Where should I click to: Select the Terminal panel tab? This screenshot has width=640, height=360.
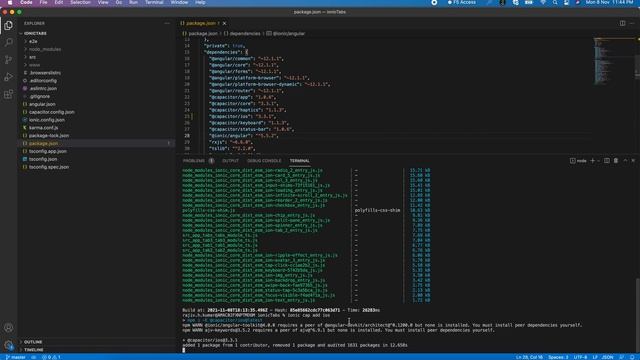click(x=300, y=161)
